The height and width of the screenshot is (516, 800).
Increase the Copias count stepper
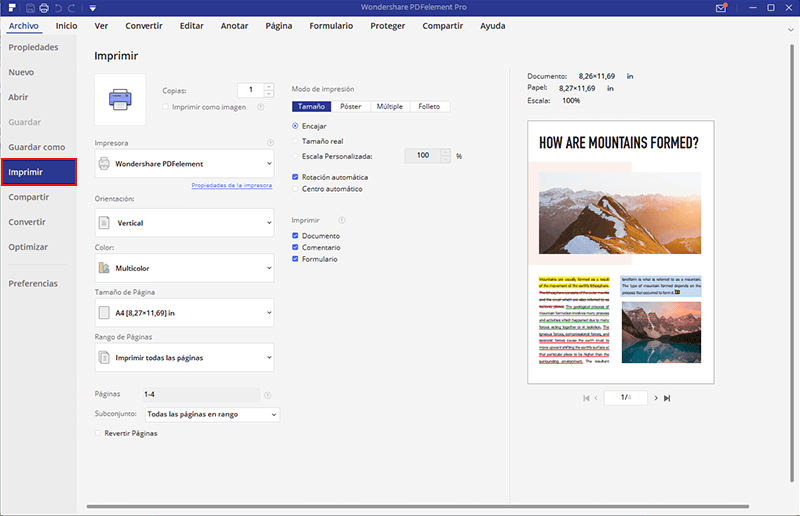(269, 87)
